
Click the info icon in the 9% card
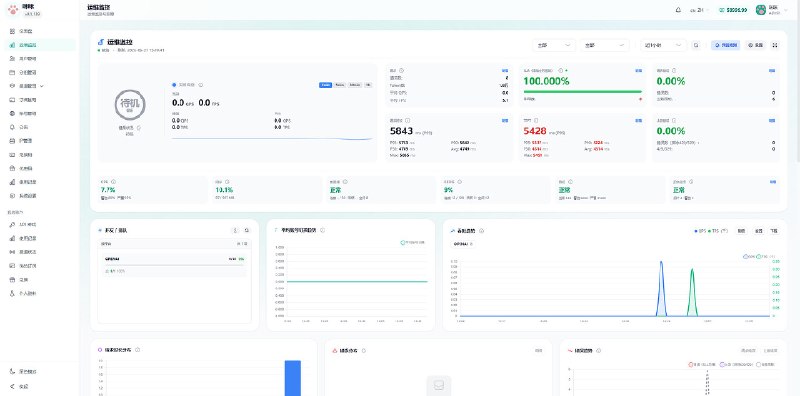click(x=459, y=182)
